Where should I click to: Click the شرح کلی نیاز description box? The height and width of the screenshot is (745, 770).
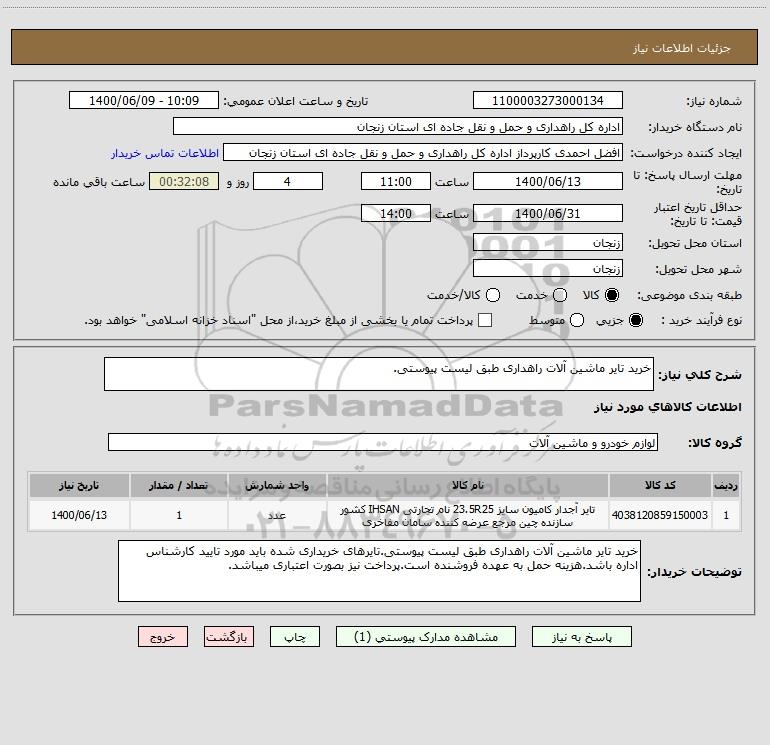point(379,374)
